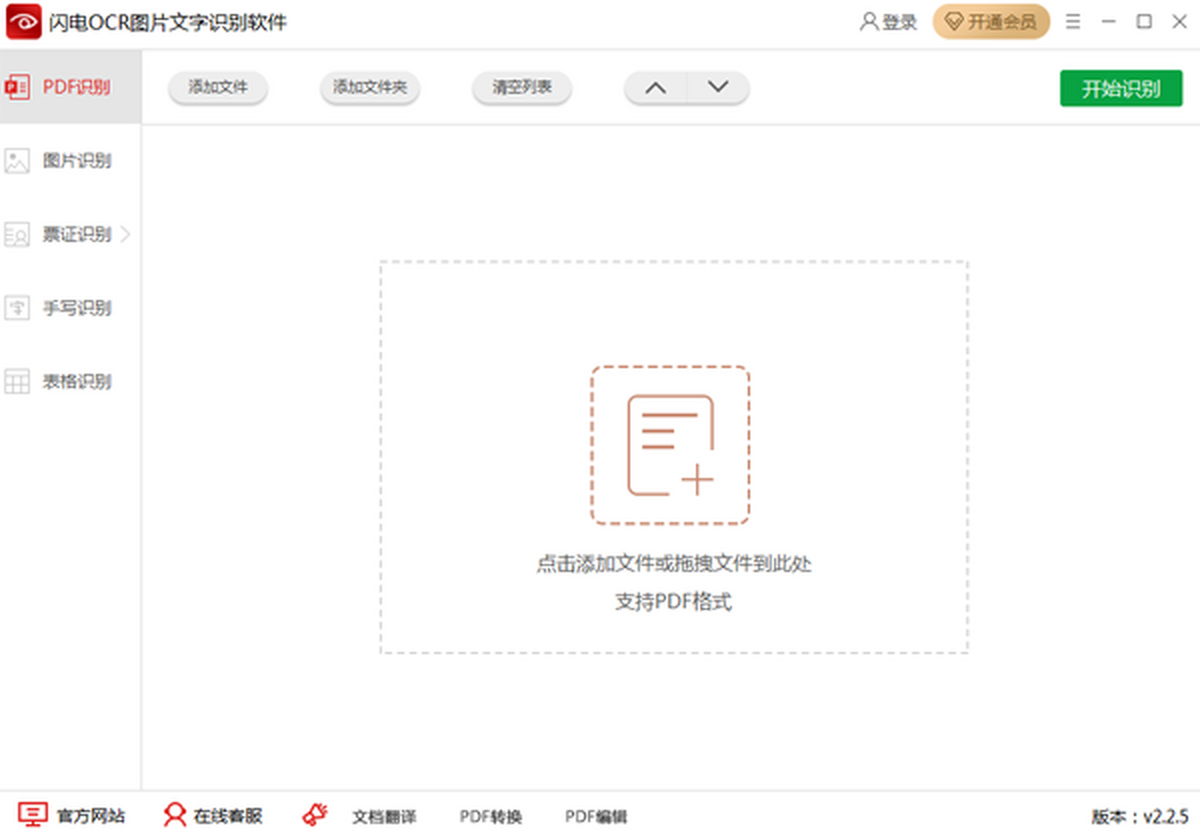Viewport: 1200px width, 834px height.
Task: Open membership via 开通会员 button
Action: coord(992,22)
